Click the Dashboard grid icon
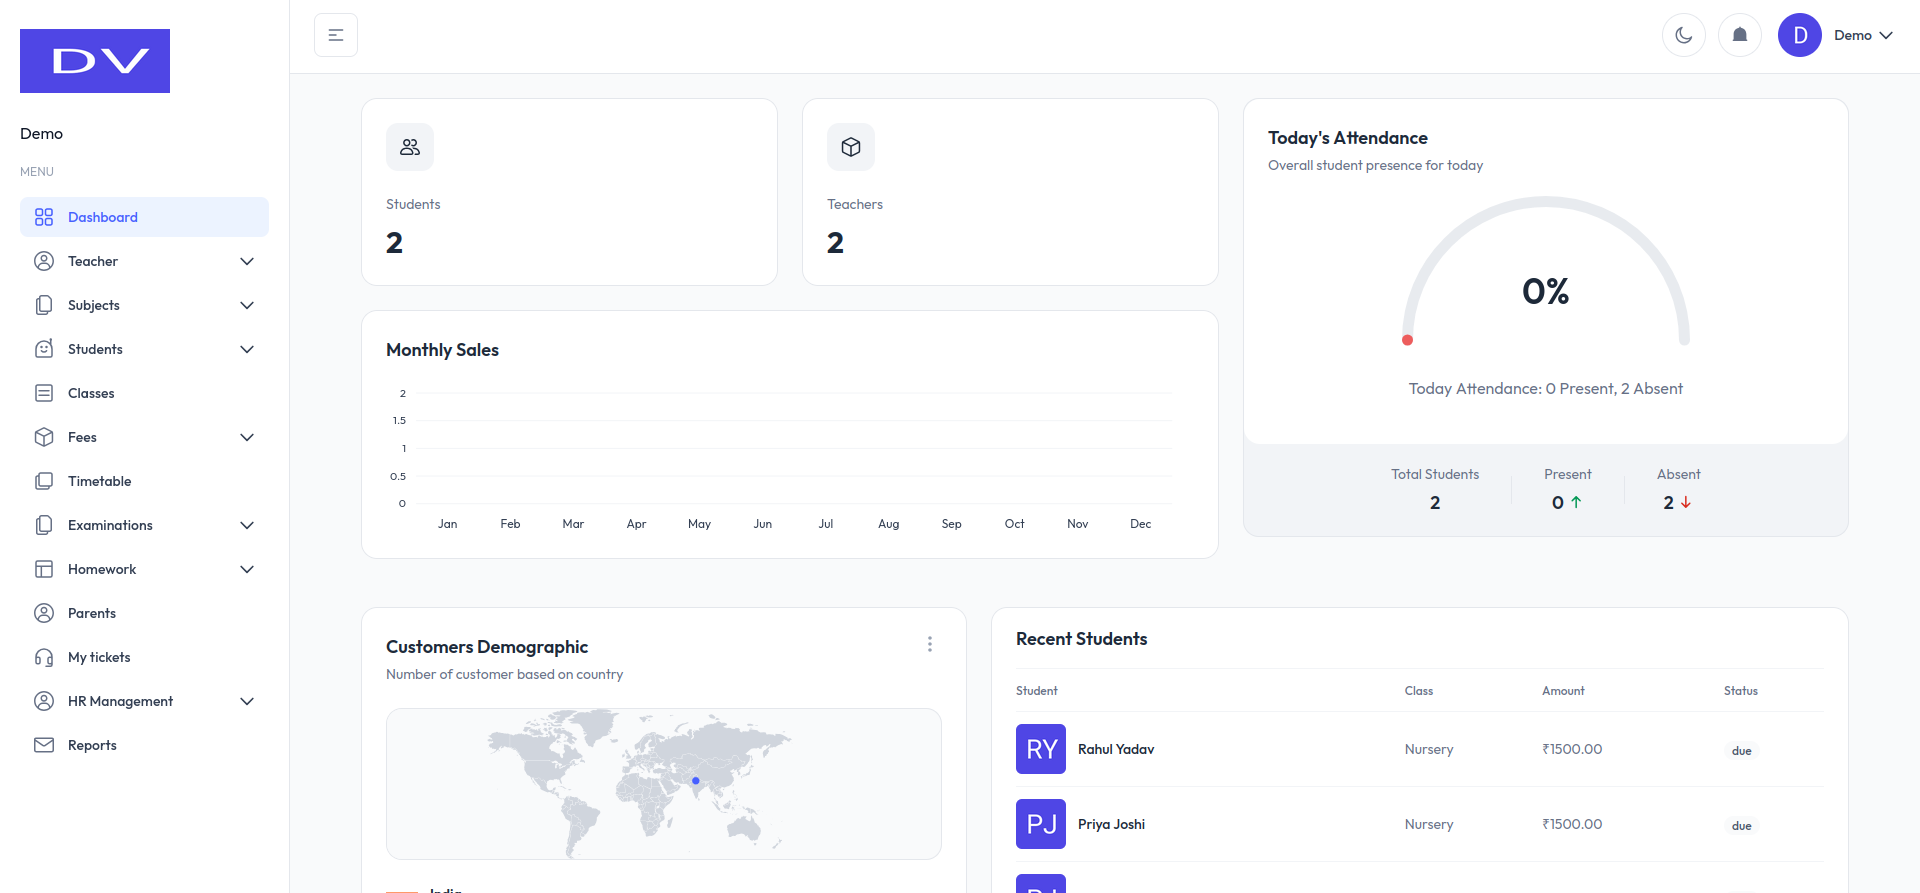The width and height of the screenshot is (1920, 893). (44, 217)
